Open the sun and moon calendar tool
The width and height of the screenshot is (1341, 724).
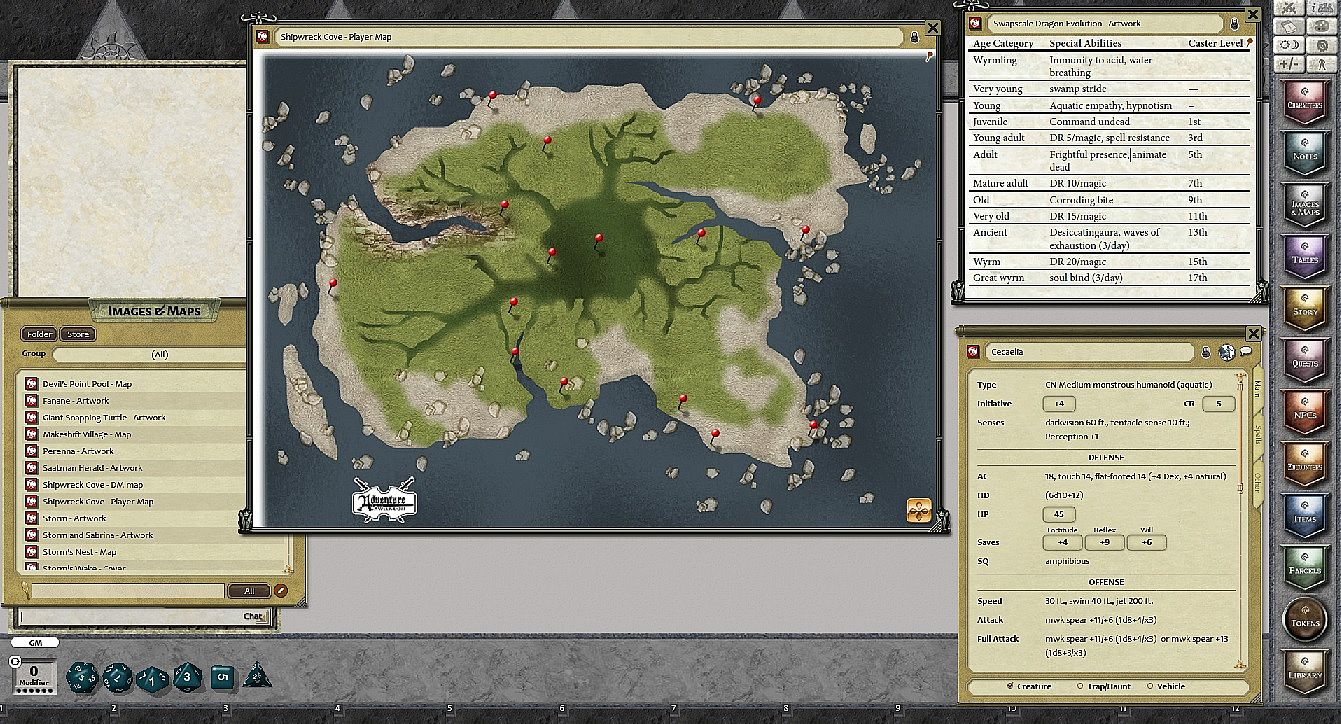[x=1291, y=44]
